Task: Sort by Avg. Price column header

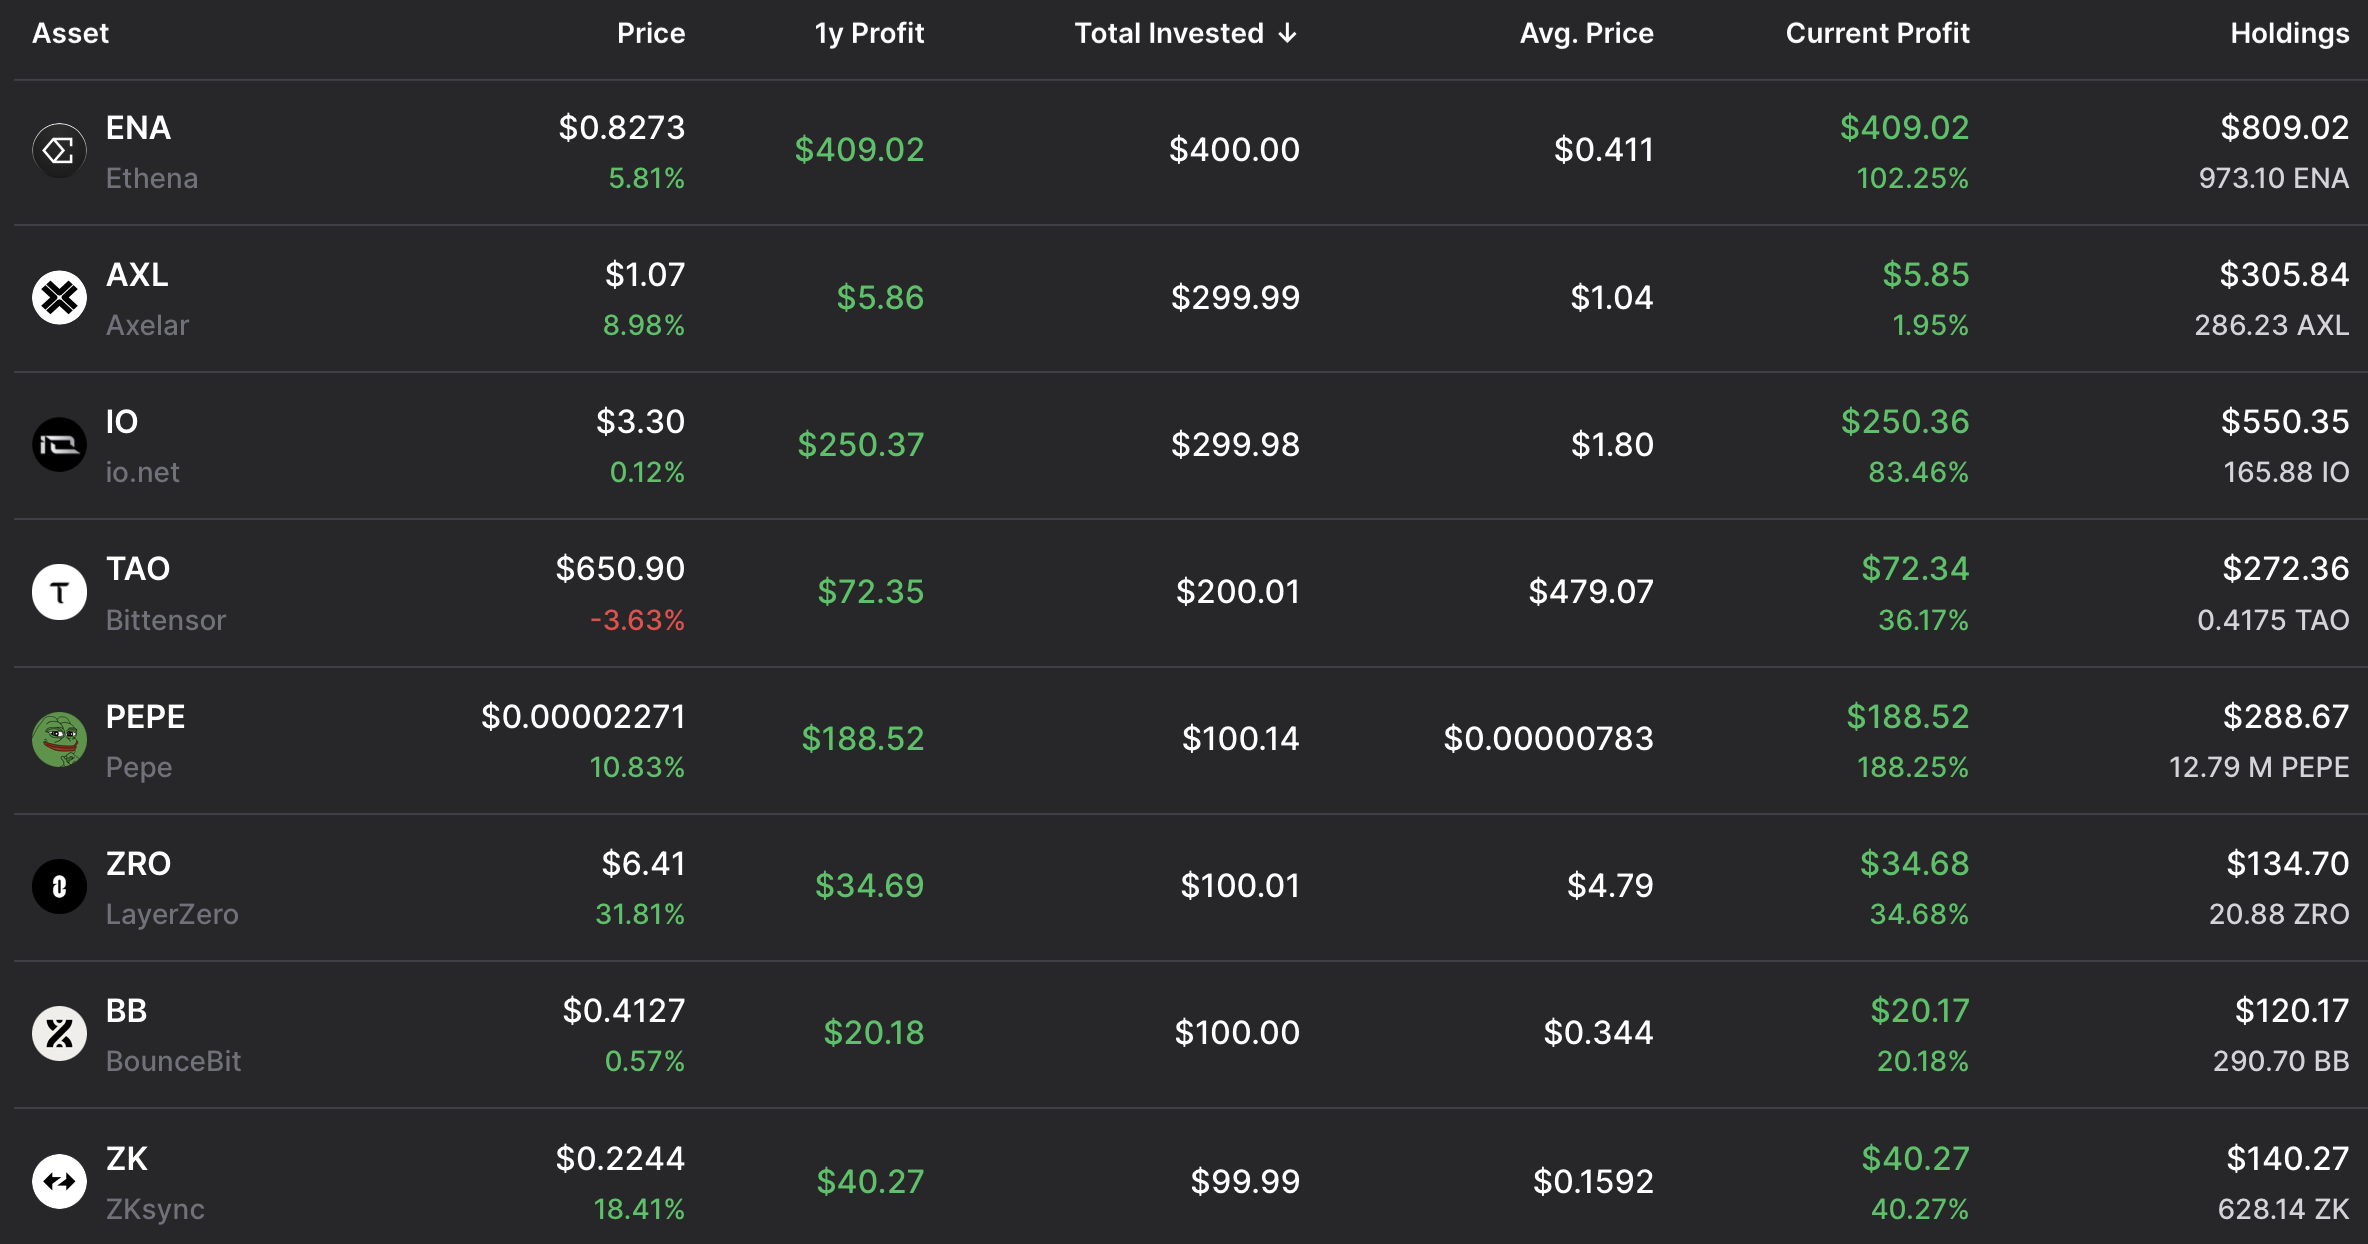Action: [1586, 34]
